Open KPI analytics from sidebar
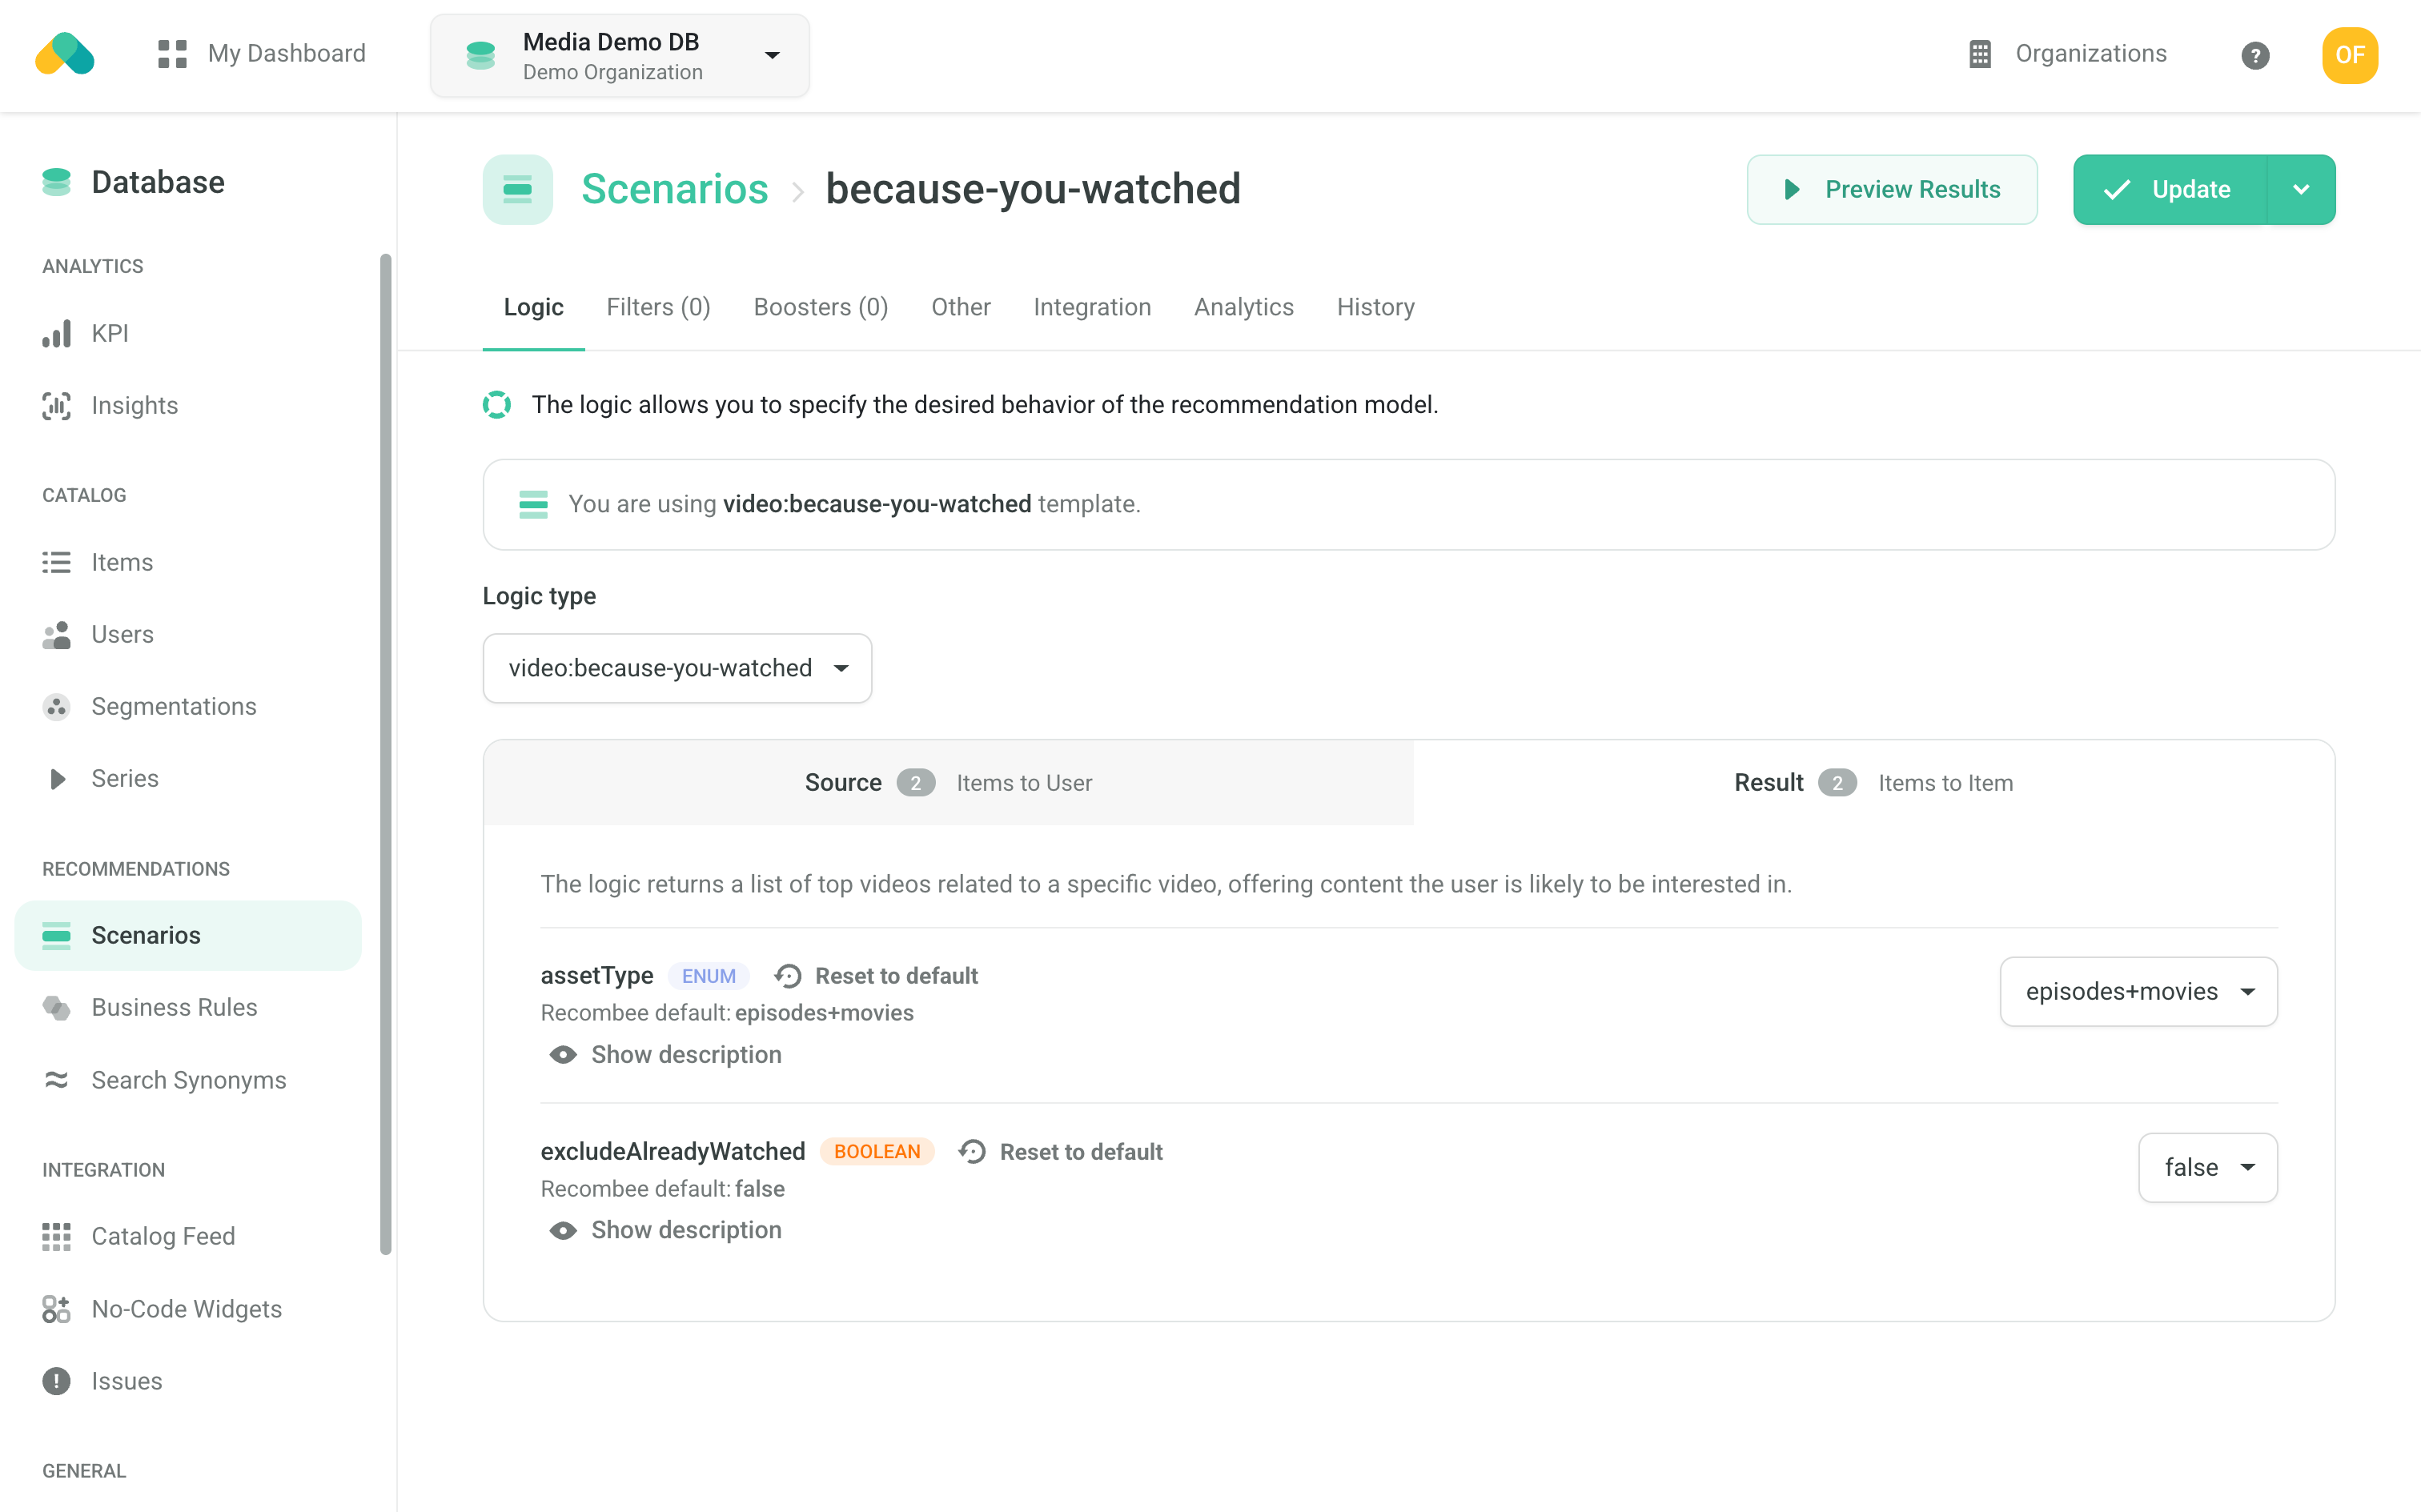The image size is (2421, 1512). [109, 333]
